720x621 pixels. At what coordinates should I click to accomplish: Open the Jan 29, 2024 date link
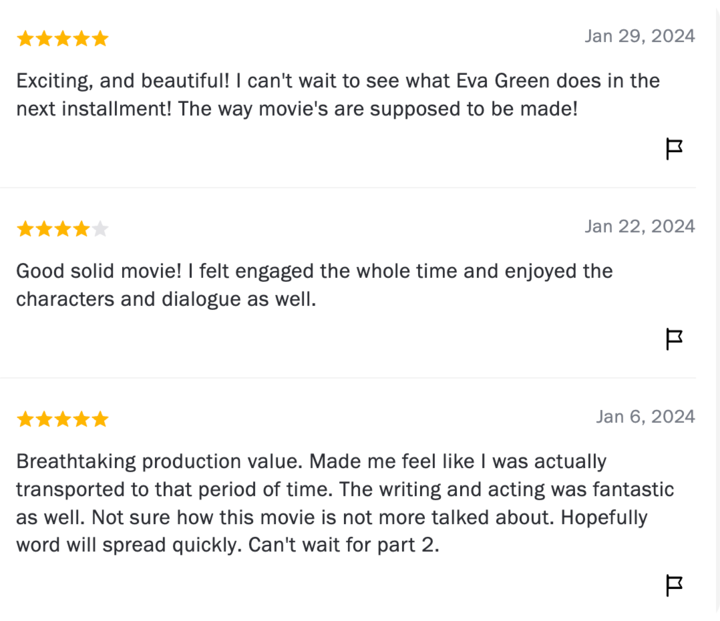640,36
